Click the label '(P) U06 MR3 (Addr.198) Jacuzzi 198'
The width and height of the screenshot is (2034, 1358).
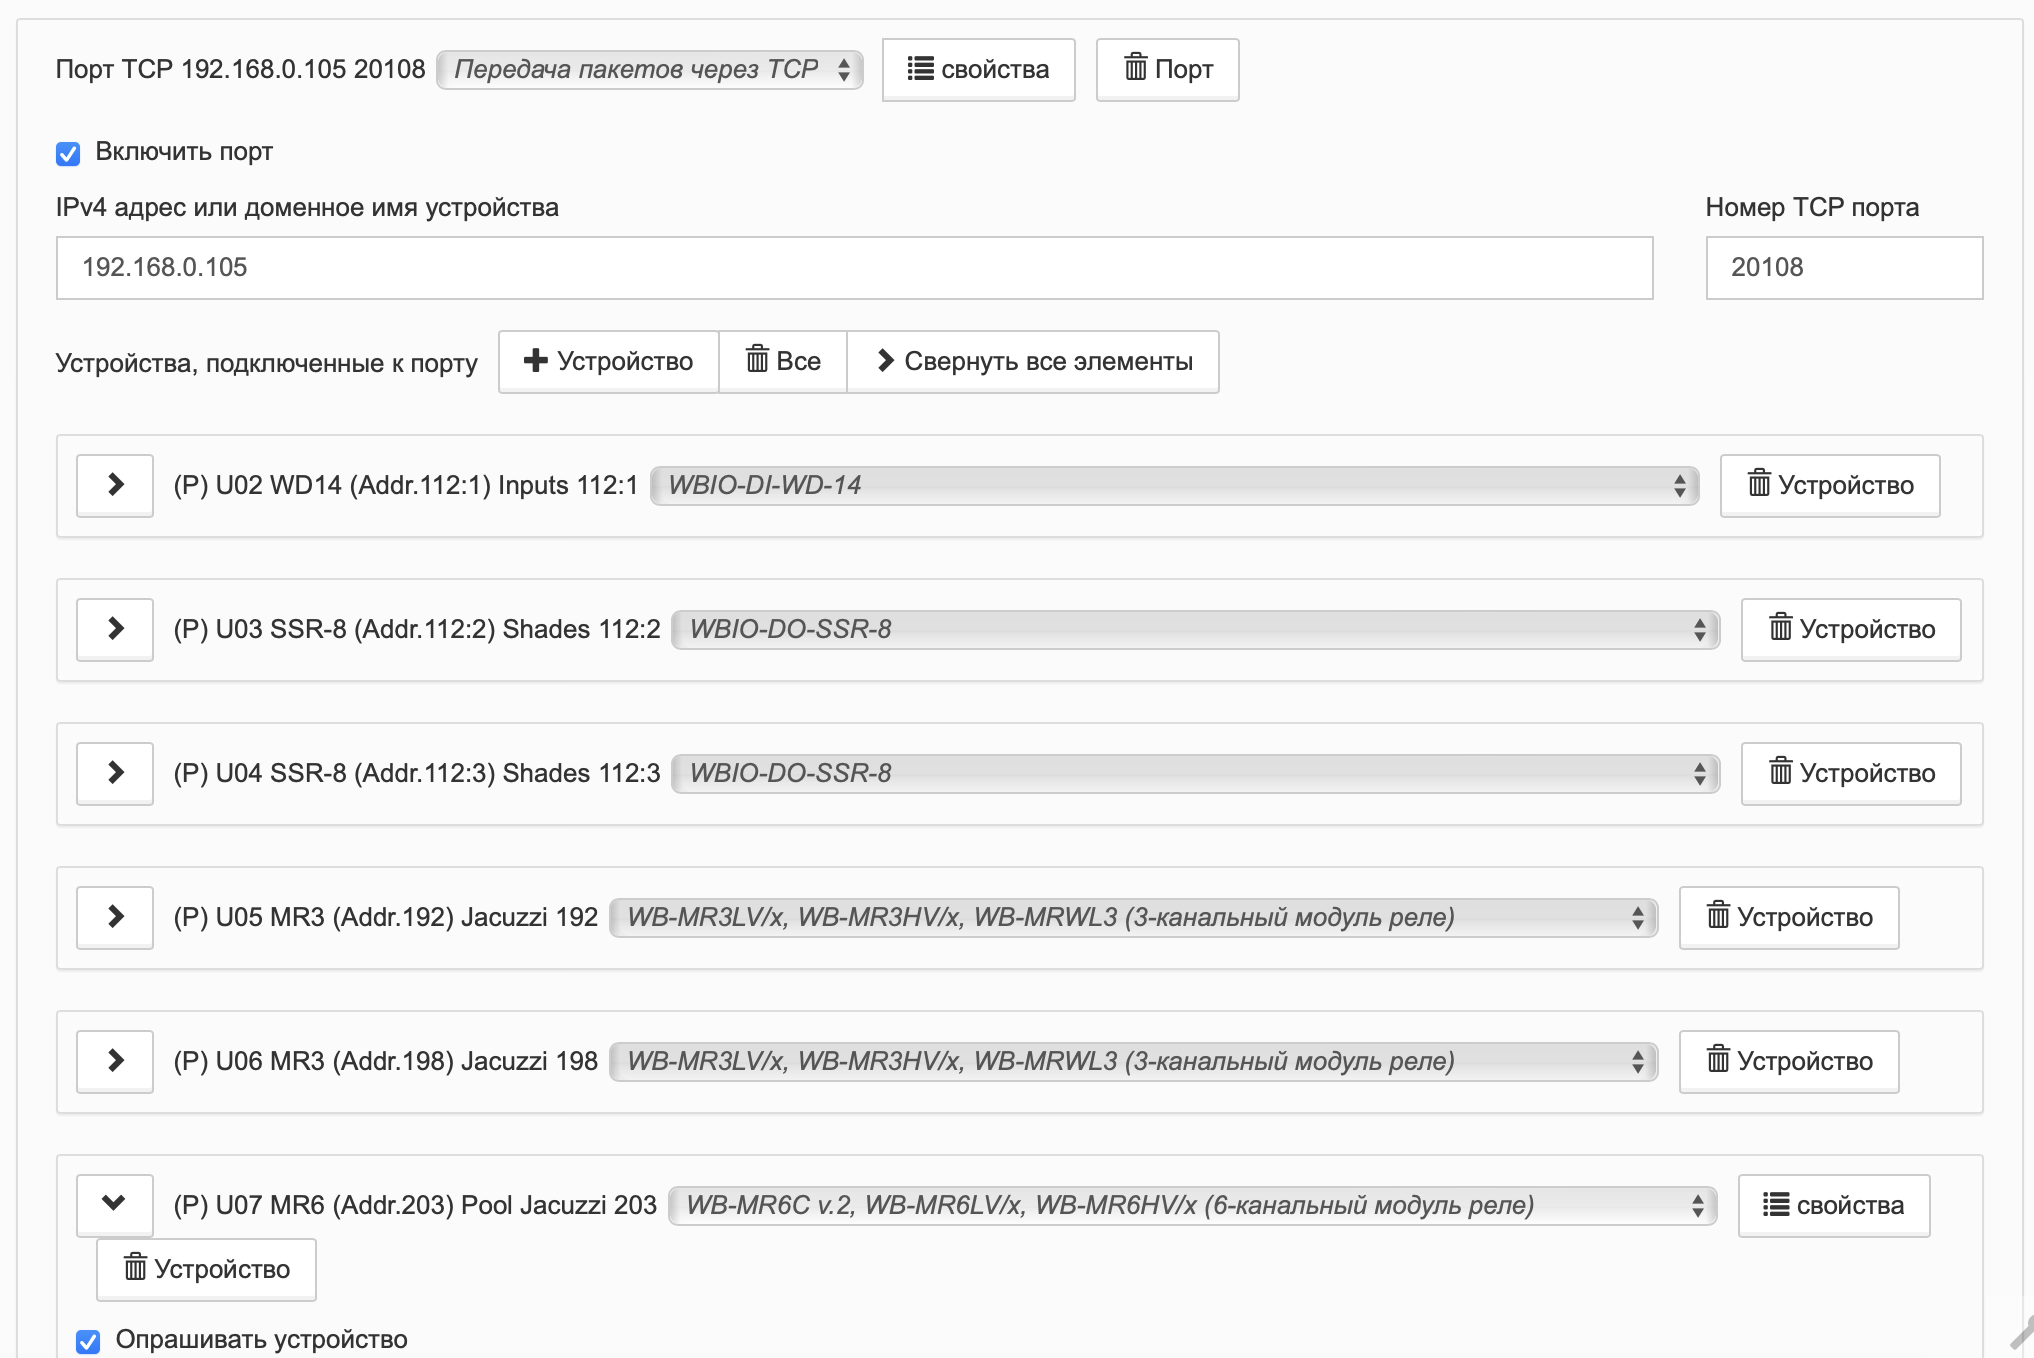tap(386, 1061)
